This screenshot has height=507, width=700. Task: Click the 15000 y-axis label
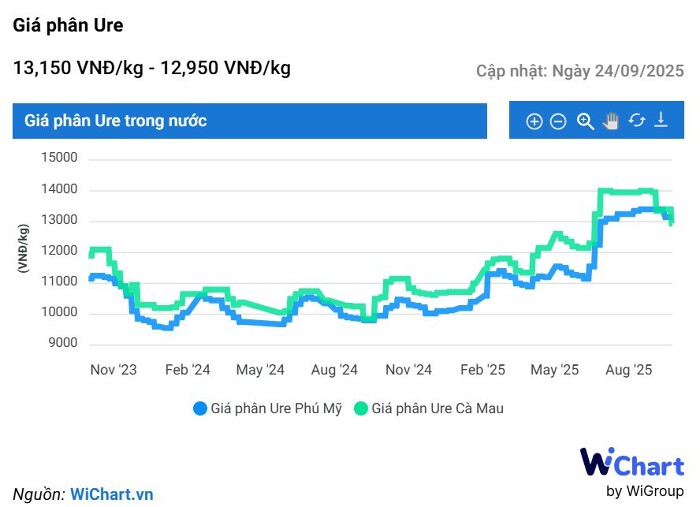[x=58, y=158]
